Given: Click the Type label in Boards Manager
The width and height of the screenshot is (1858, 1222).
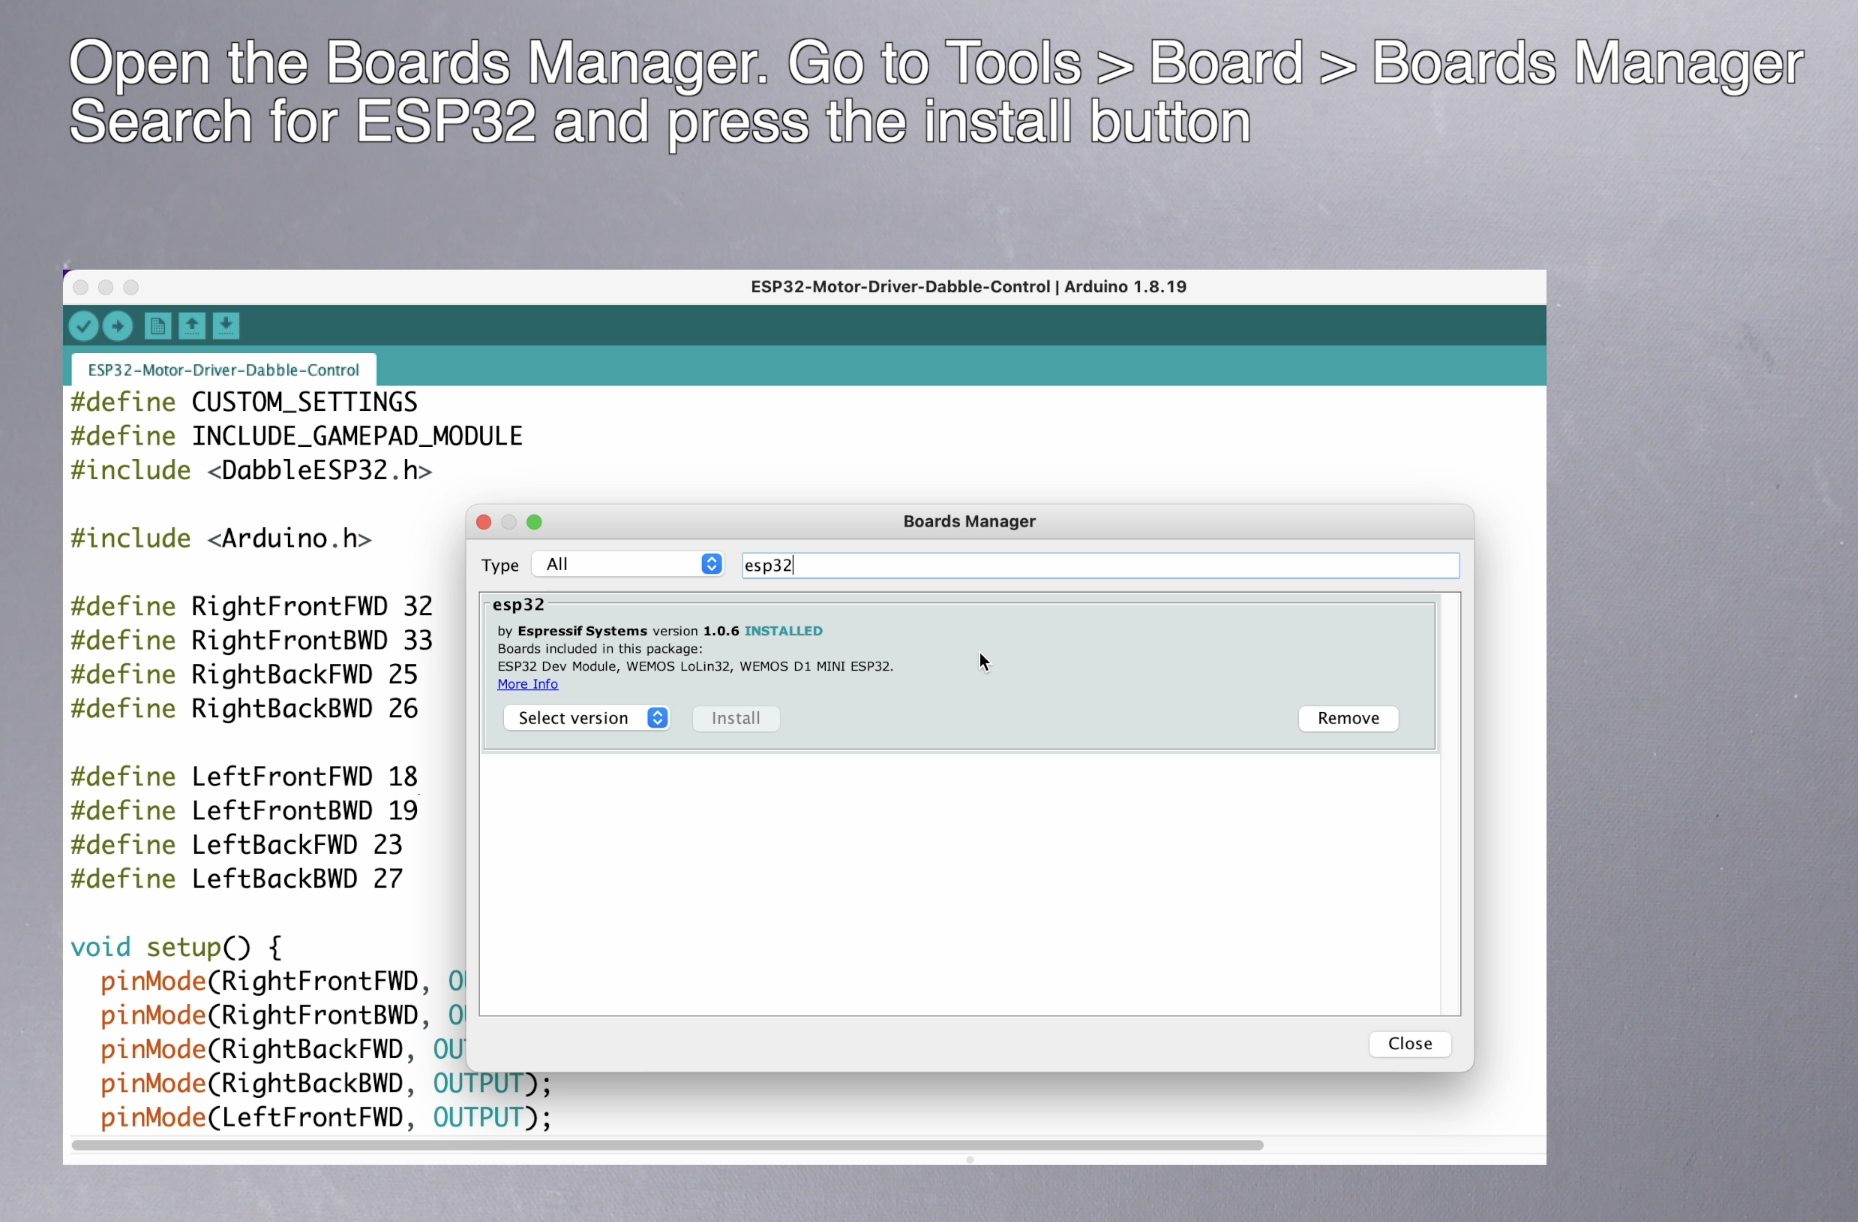Looking at the screenshot, I should 500,565.
